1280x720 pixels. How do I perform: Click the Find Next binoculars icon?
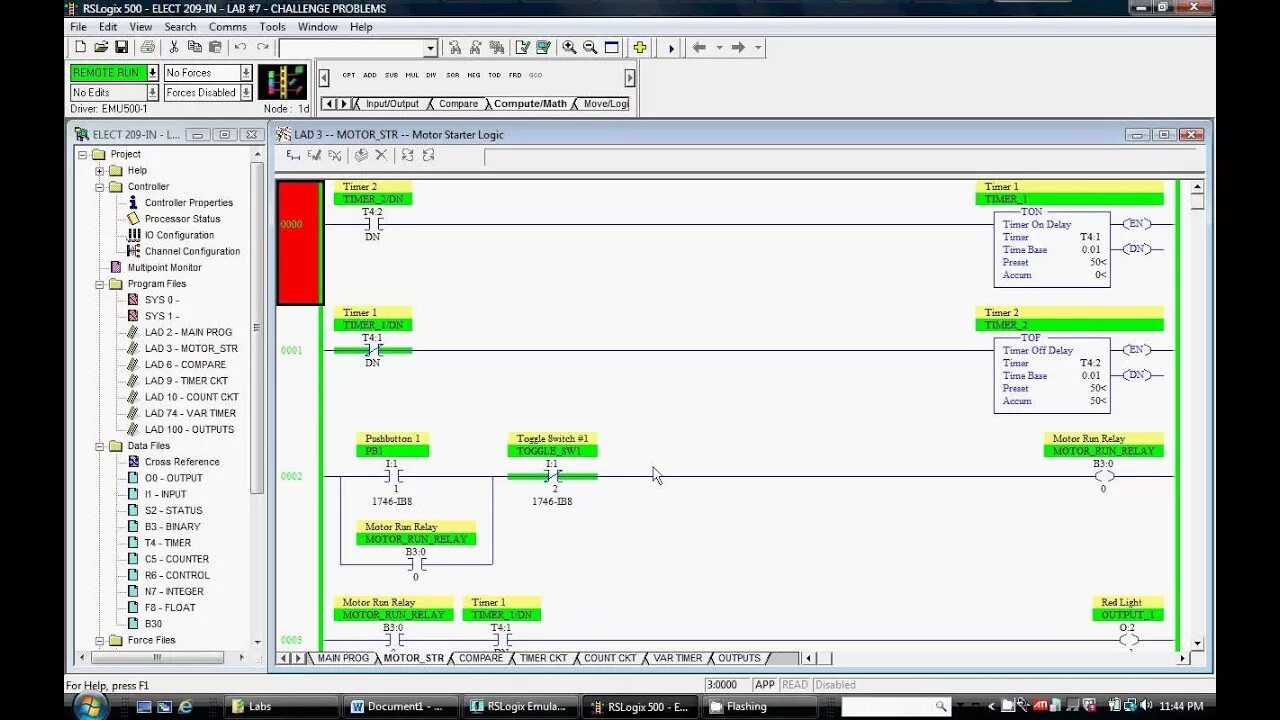(x=476, y=47)
